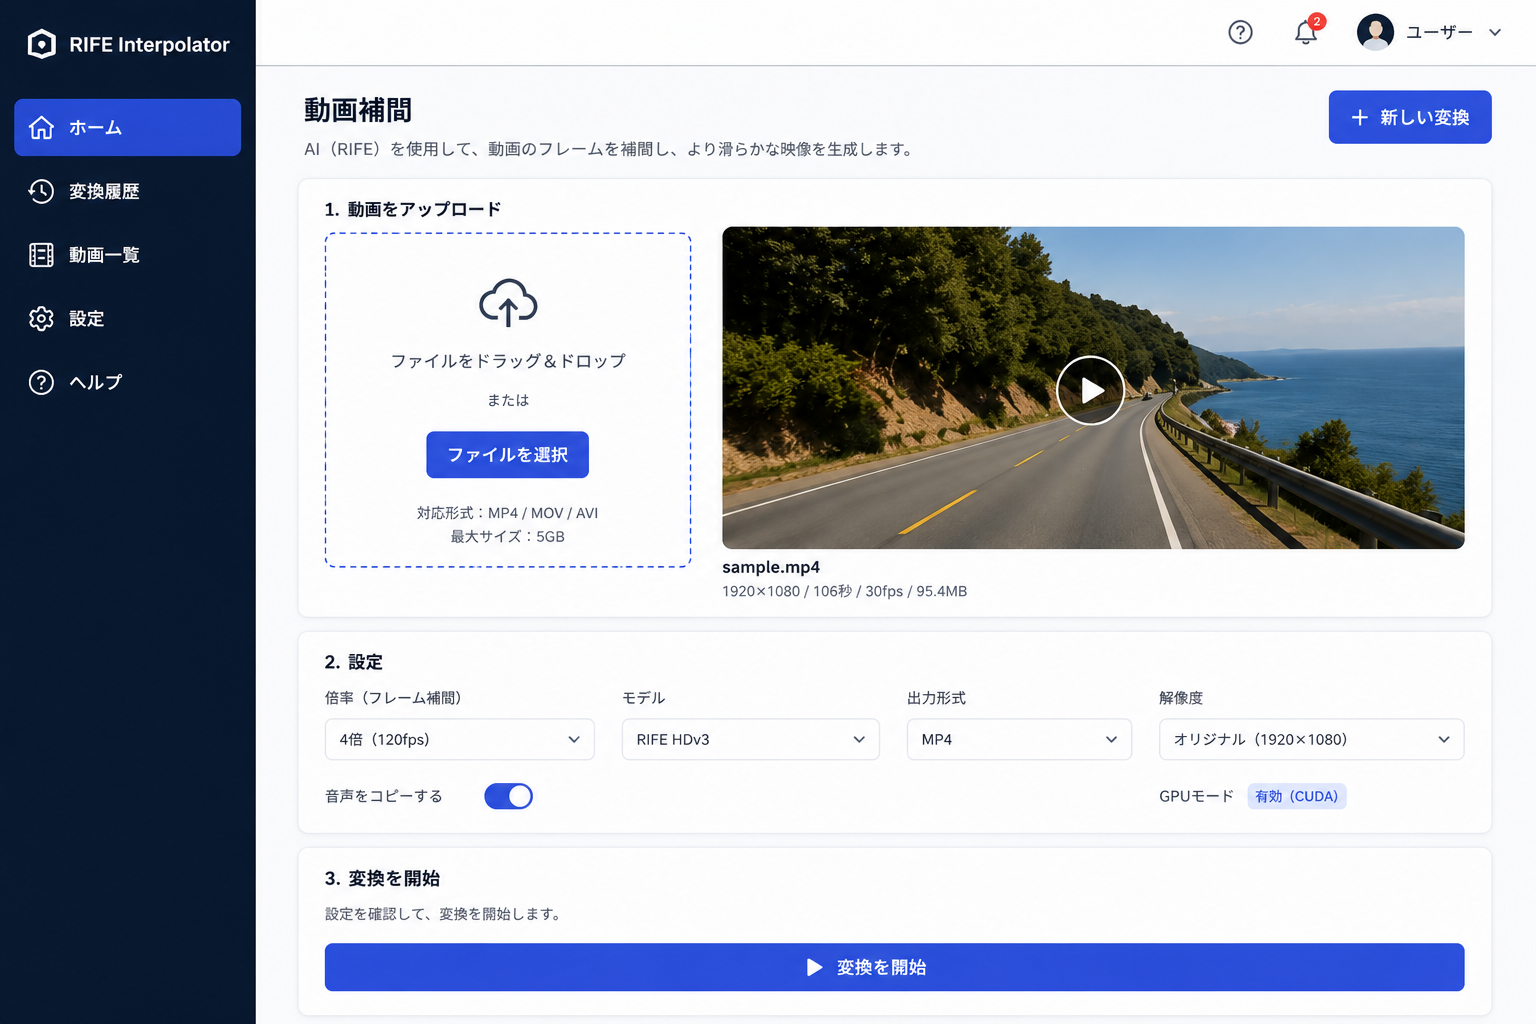Open the モデル RIFE HDv3 dropdown
Screen dimensions: 1536x1024
751,739
